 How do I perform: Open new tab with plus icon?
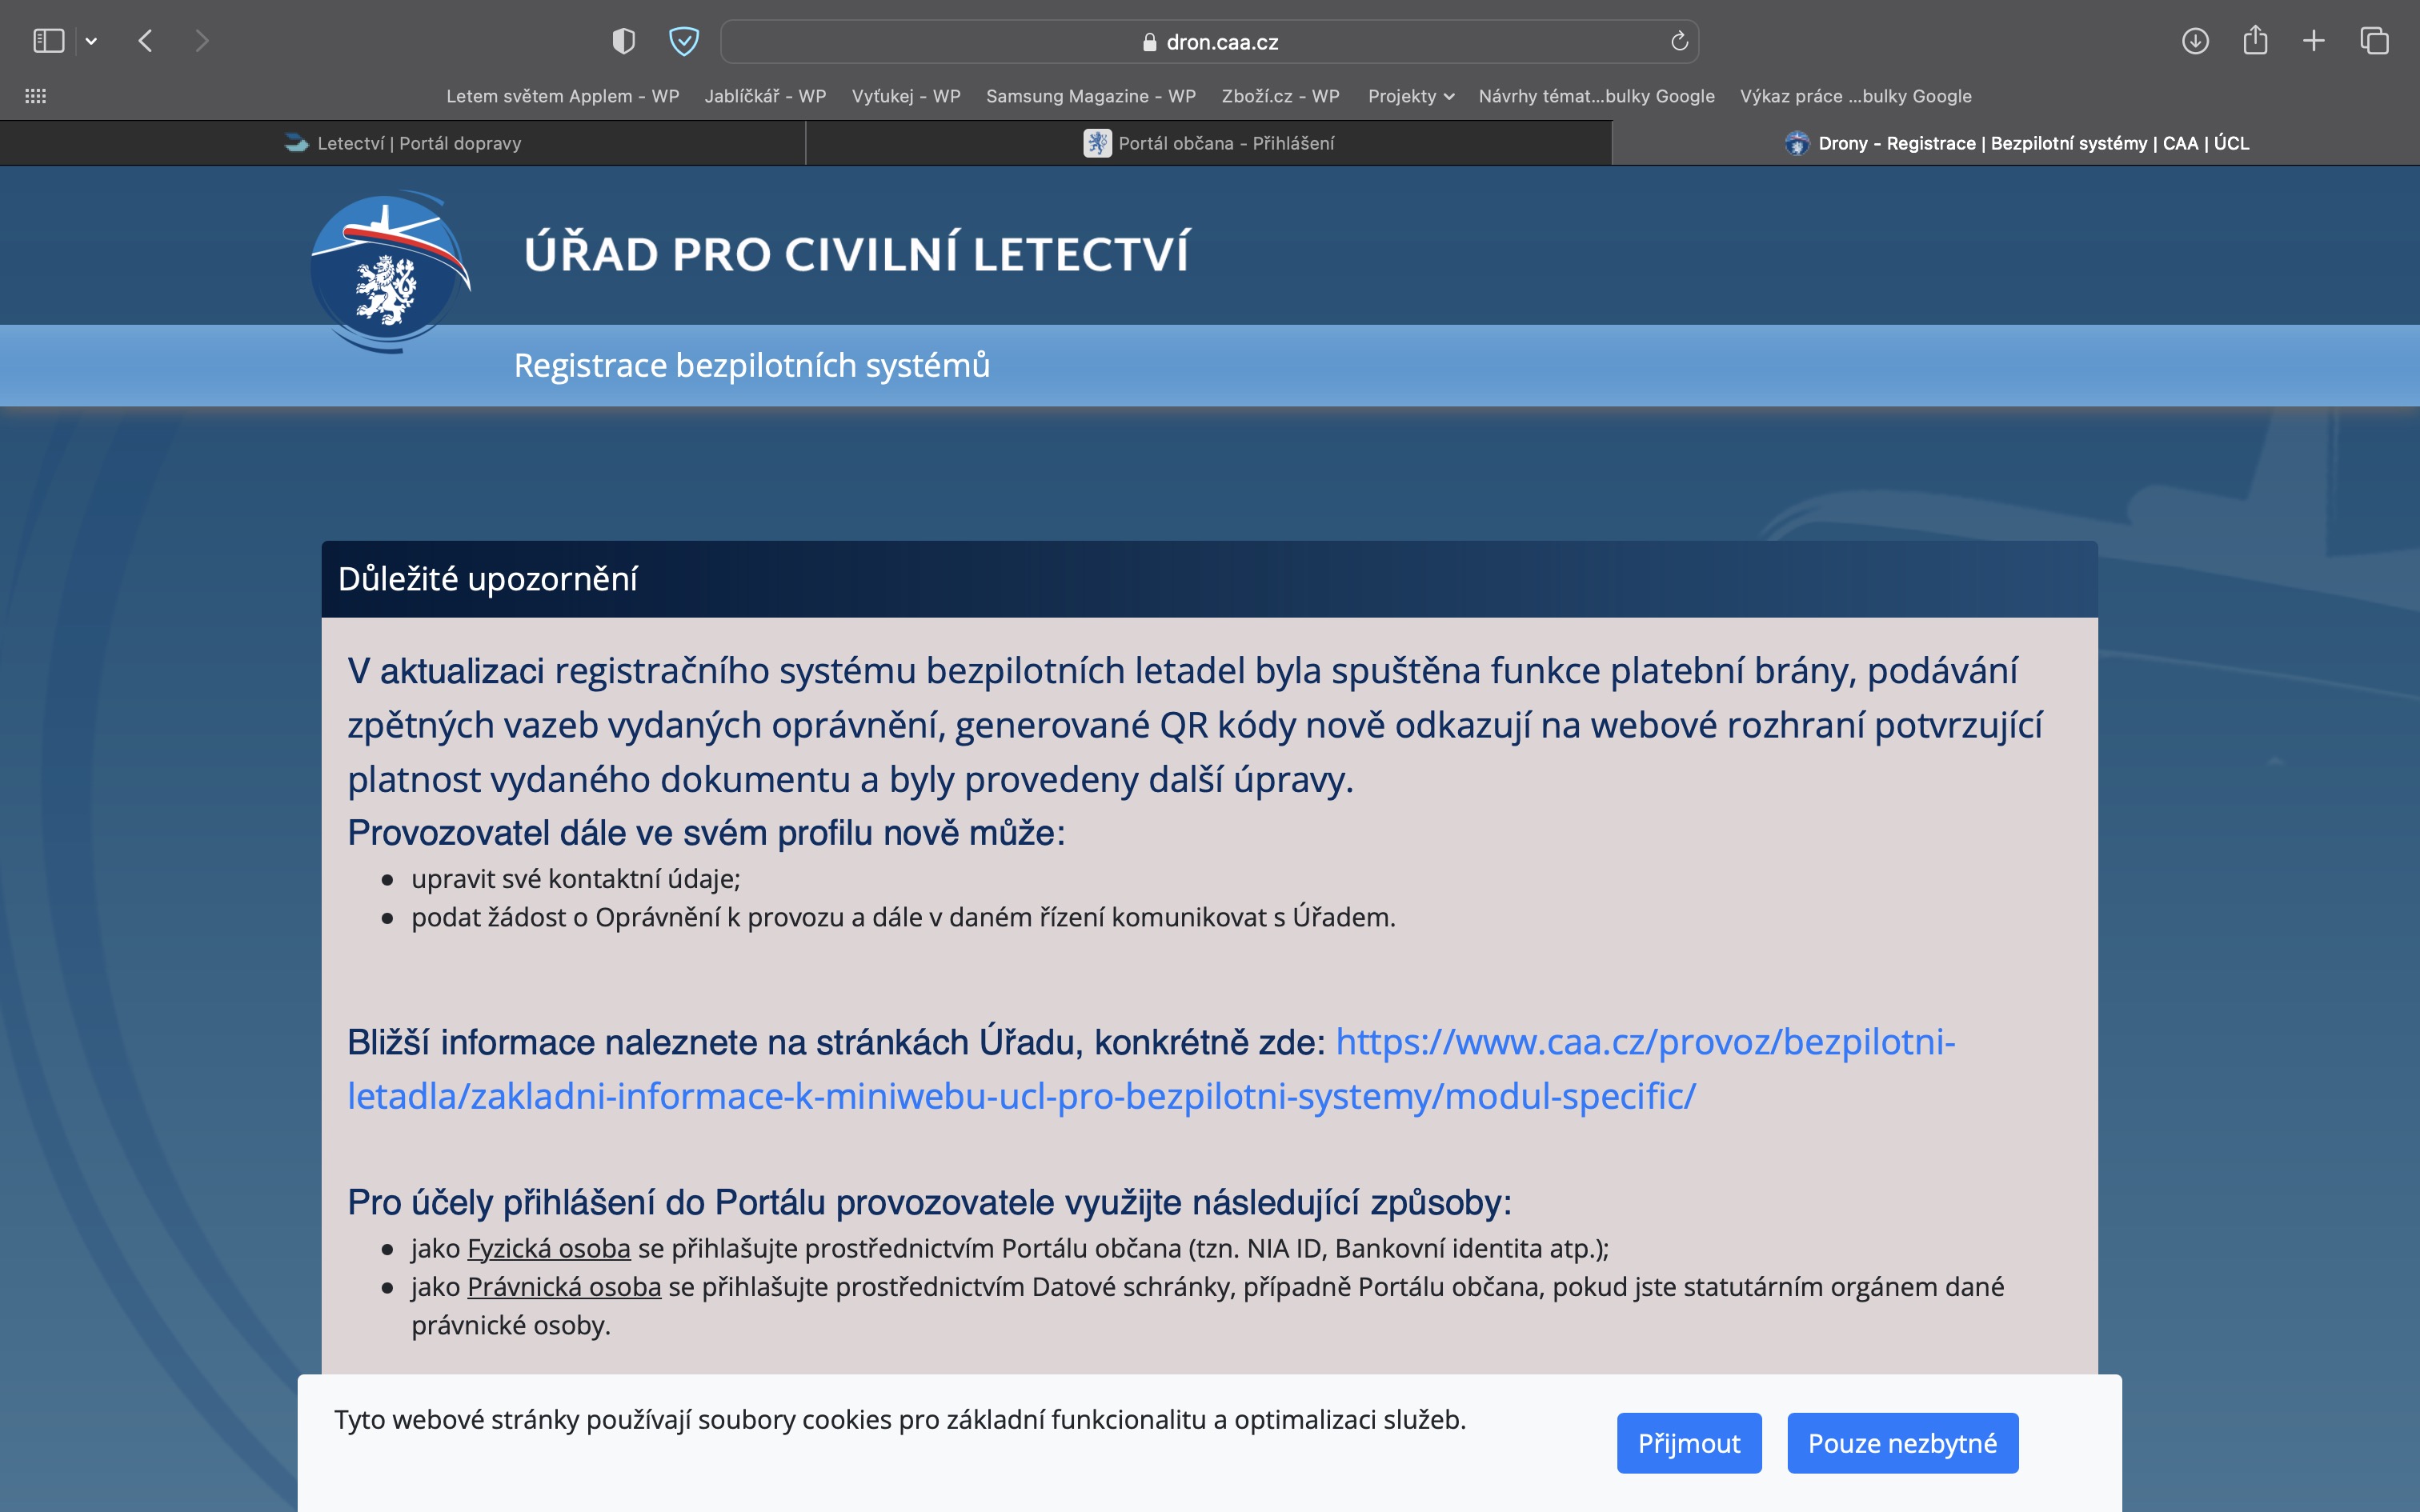coord(2314,41)
